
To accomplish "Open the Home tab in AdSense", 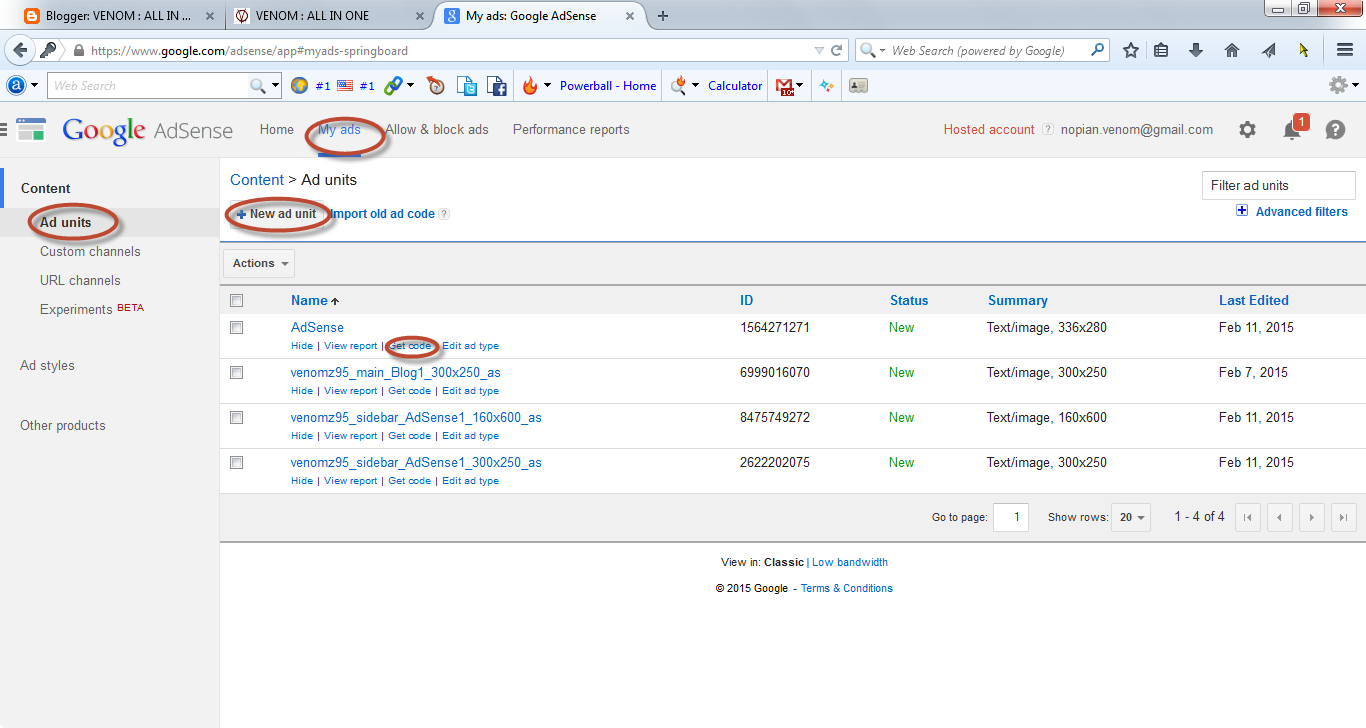I will pos(277,130).
